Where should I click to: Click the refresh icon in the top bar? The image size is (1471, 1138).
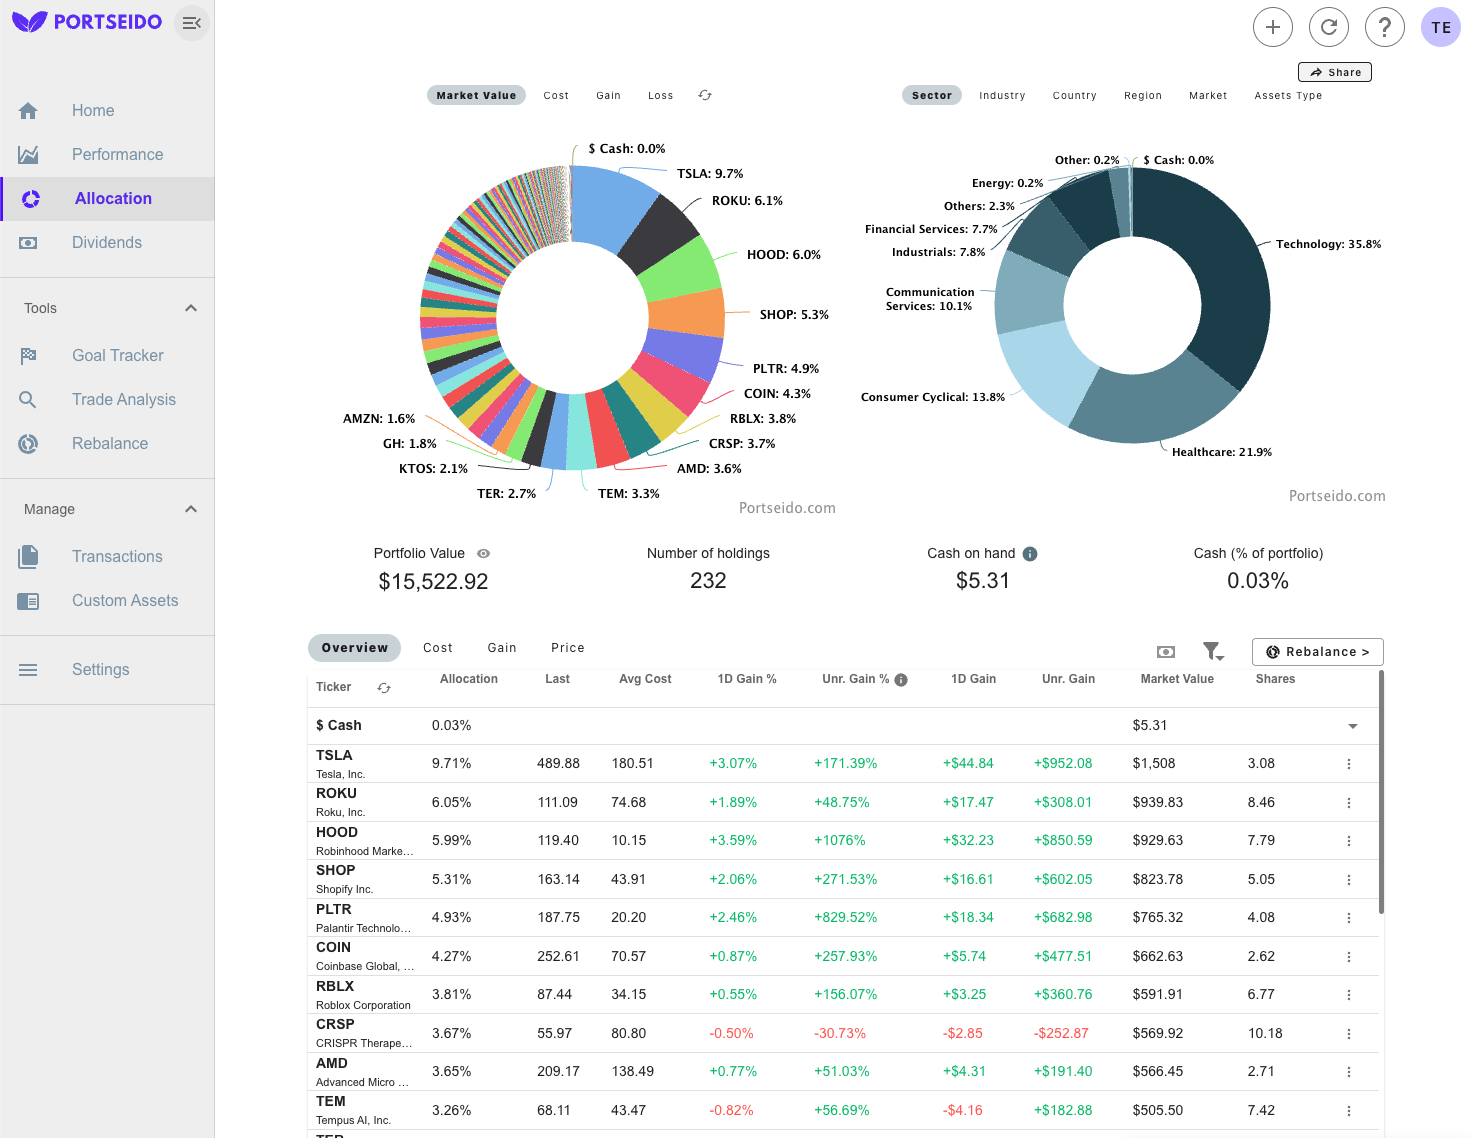click(1329, 27)
